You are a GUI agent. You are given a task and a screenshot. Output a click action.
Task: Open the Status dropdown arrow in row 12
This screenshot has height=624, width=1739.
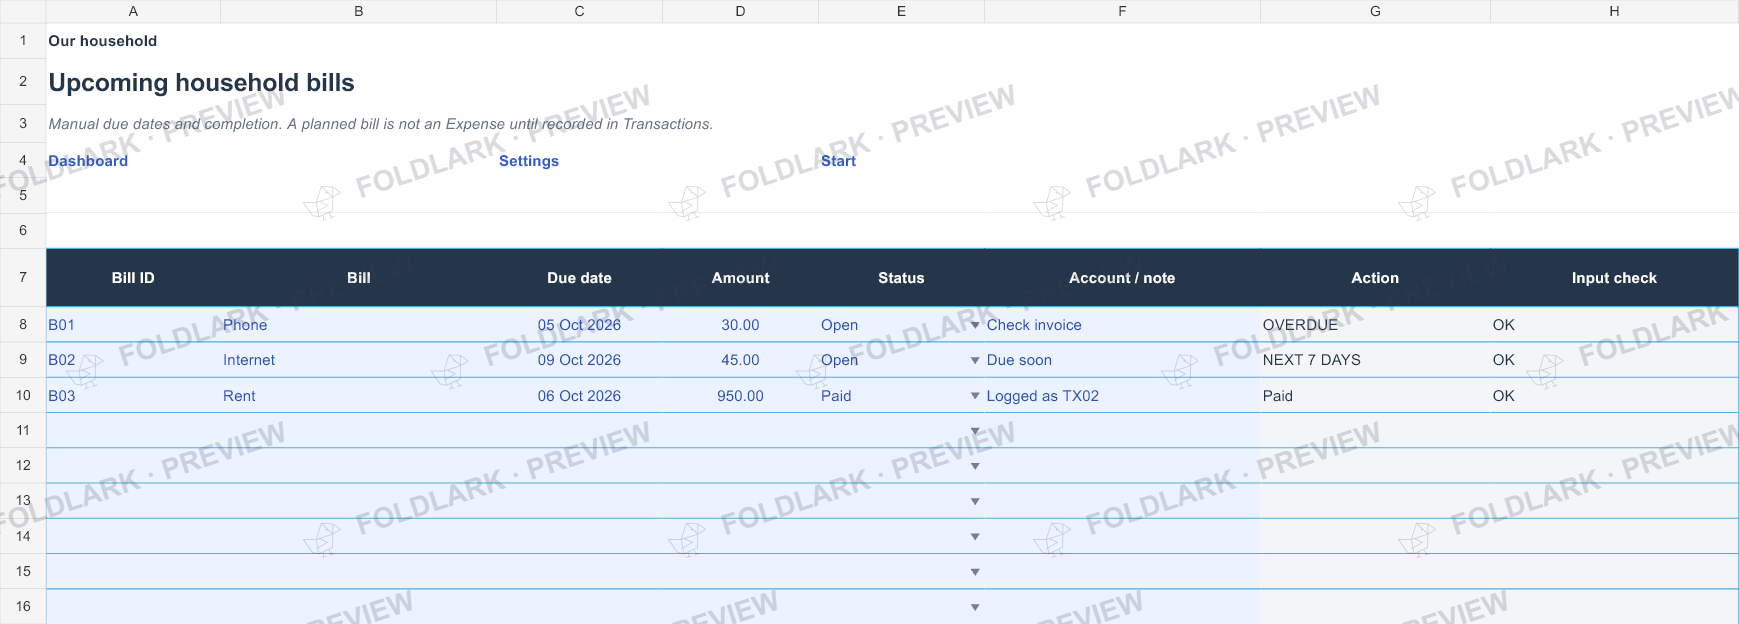(x=975, y=466)
